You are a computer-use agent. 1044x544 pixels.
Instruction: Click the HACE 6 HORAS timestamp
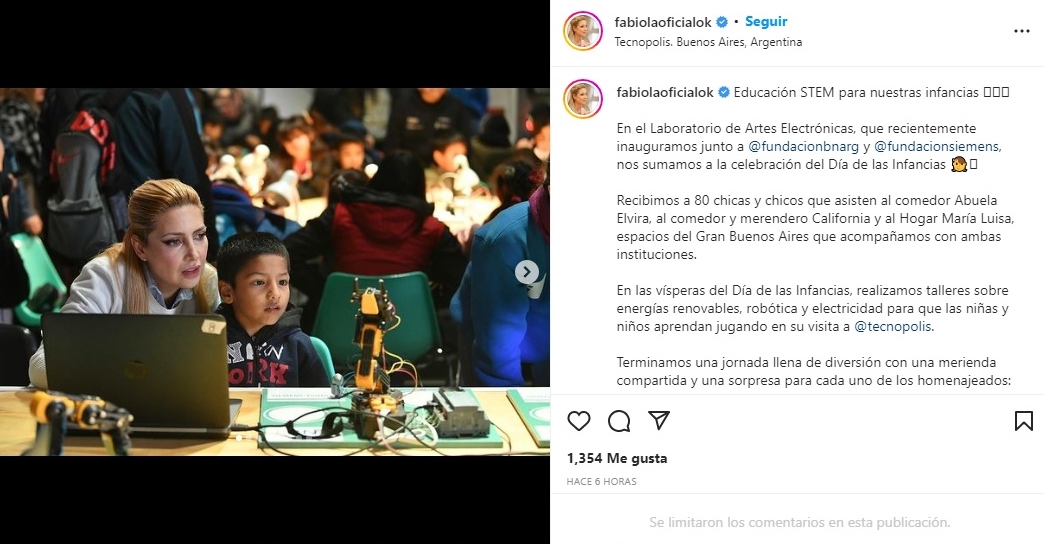pos(601,481)
